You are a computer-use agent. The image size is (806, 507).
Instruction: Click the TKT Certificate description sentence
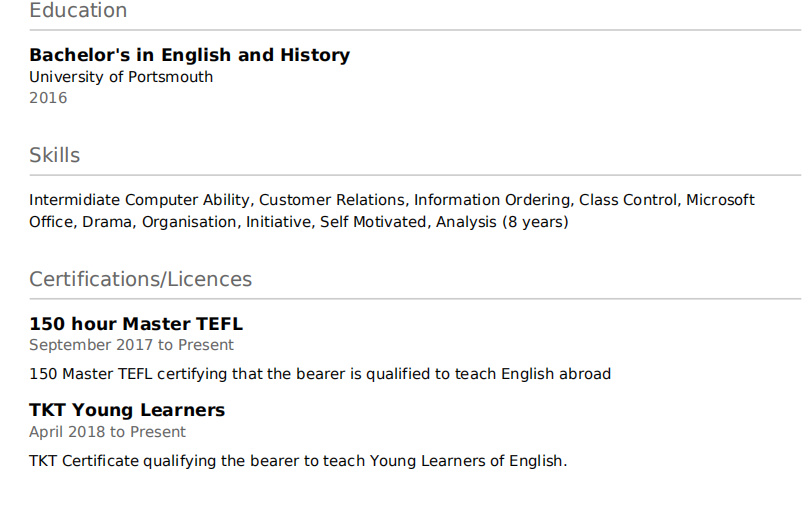coord(298,461)
